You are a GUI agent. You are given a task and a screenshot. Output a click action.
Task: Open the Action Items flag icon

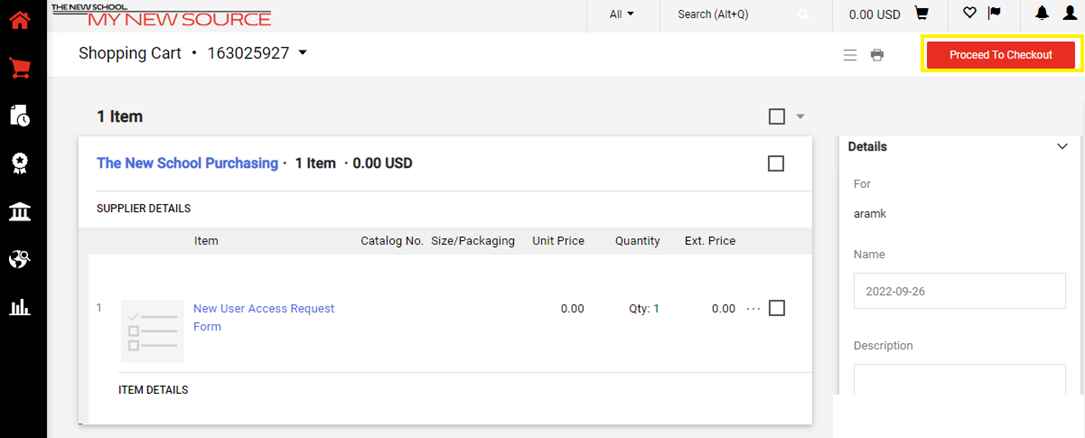(x=994, y=13)
